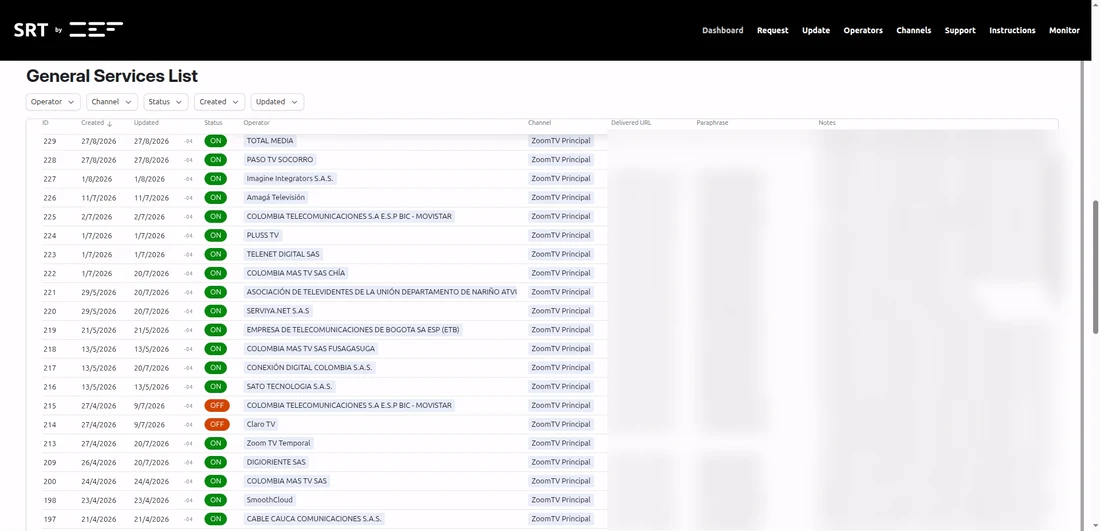Click ID 229 cell
Image resolution: width=1100 pixels, height=531 pixels.
(x=49, y=141)
